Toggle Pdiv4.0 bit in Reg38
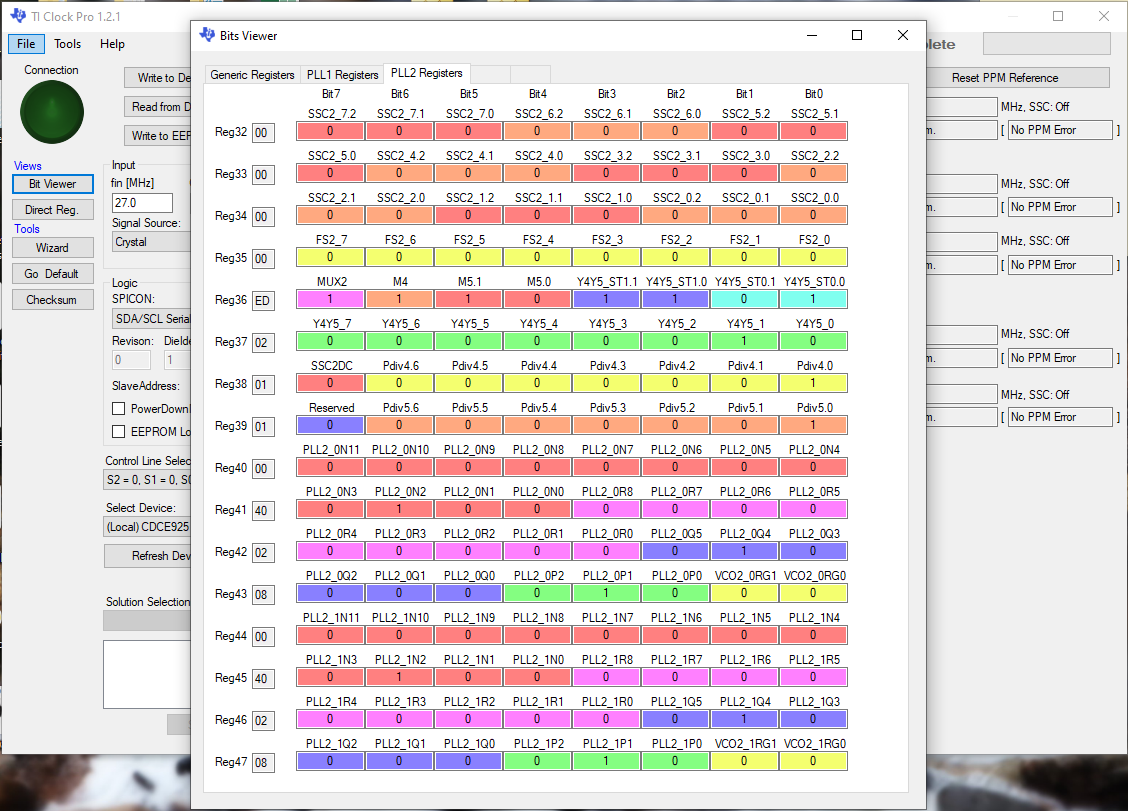This screenshot has height=811, width=1128. 813,383
